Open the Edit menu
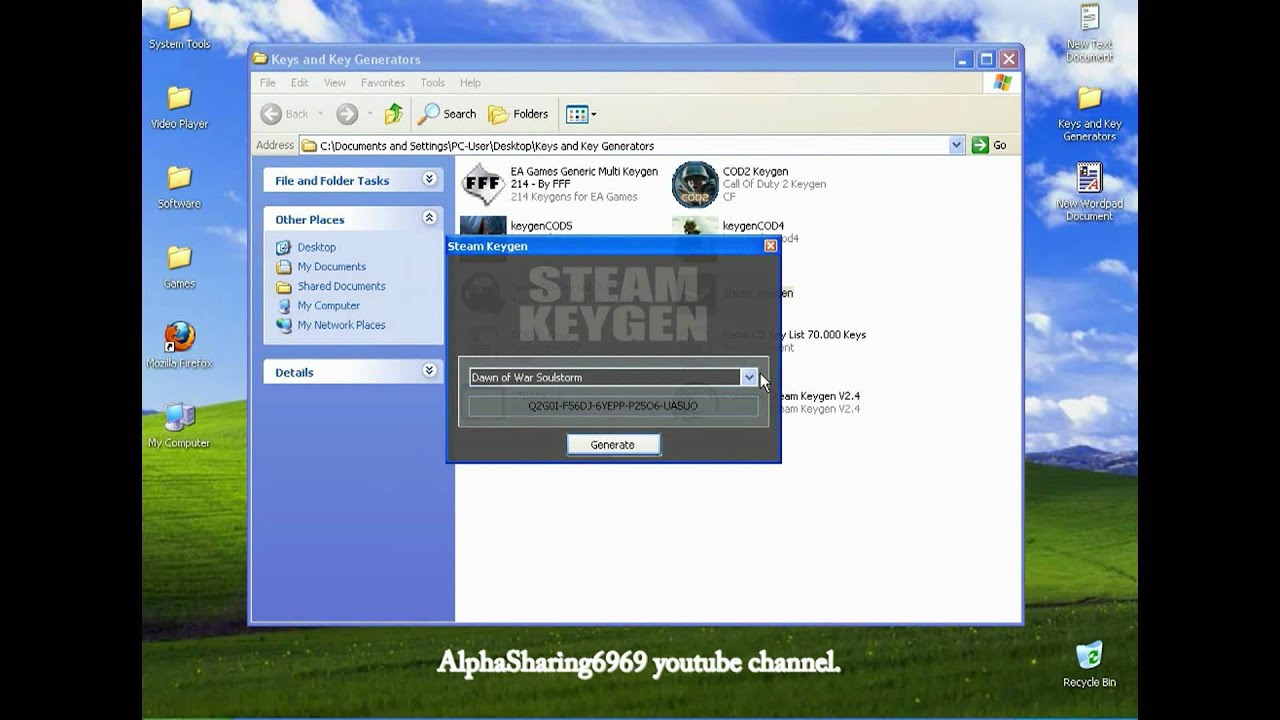This screenshot has height=720, width=1280. point(300,83)
